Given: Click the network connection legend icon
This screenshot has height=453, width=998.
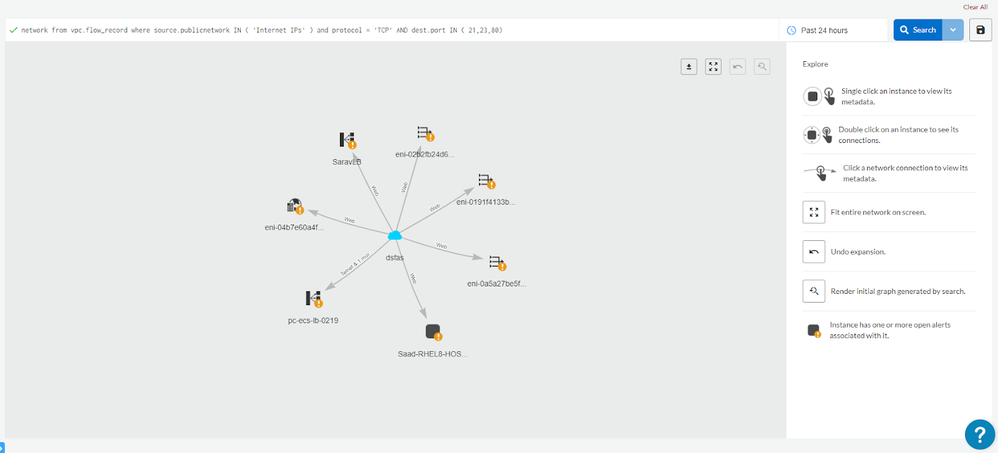Looking at the screenshot, I should 819,172.
